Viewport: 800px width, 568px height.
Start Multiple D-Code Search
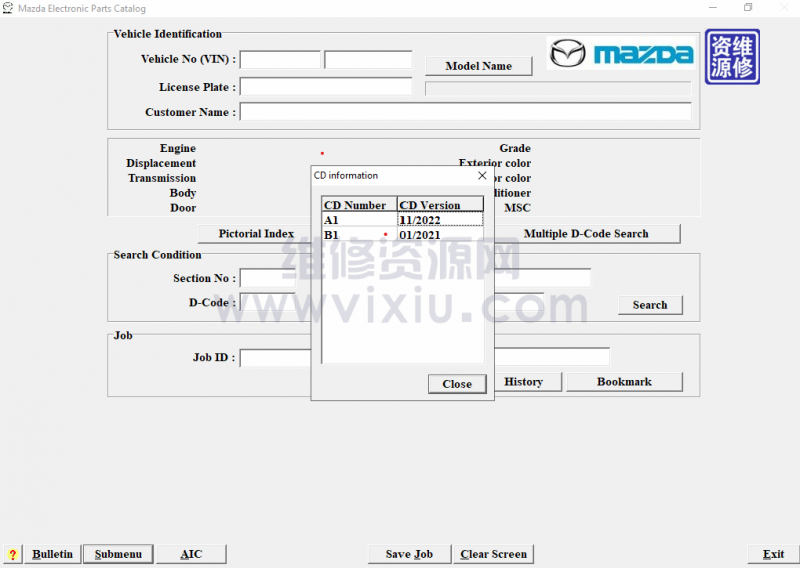[x=586, y=234]
